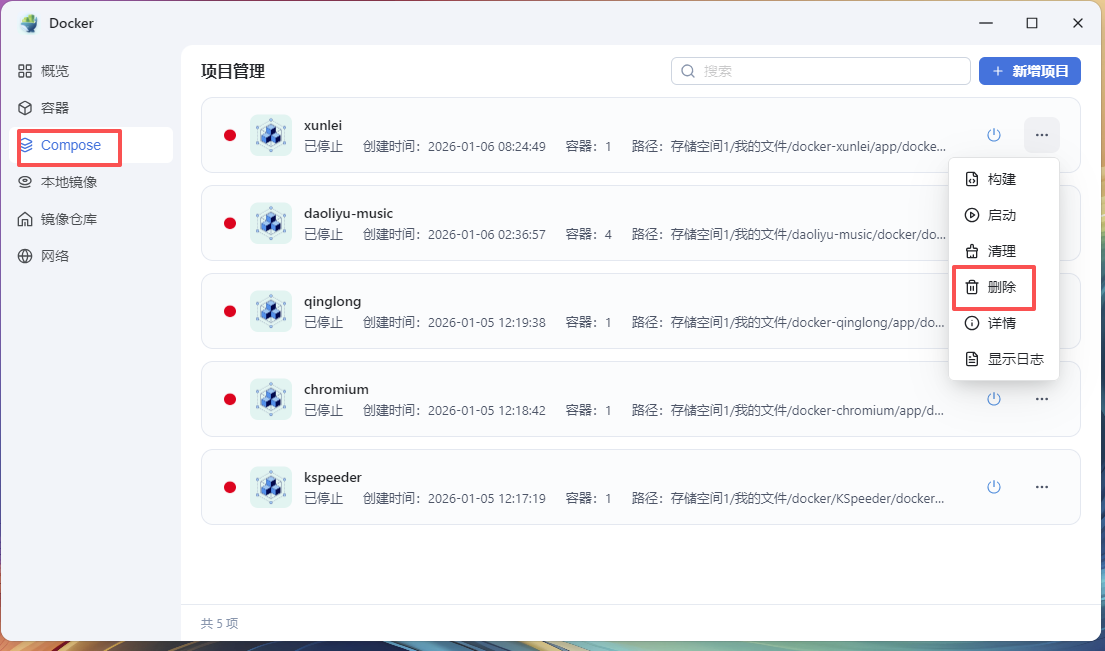Open more options for xunlei
This screenshot has height=651, width=1105.
(x=1042, y=135)
